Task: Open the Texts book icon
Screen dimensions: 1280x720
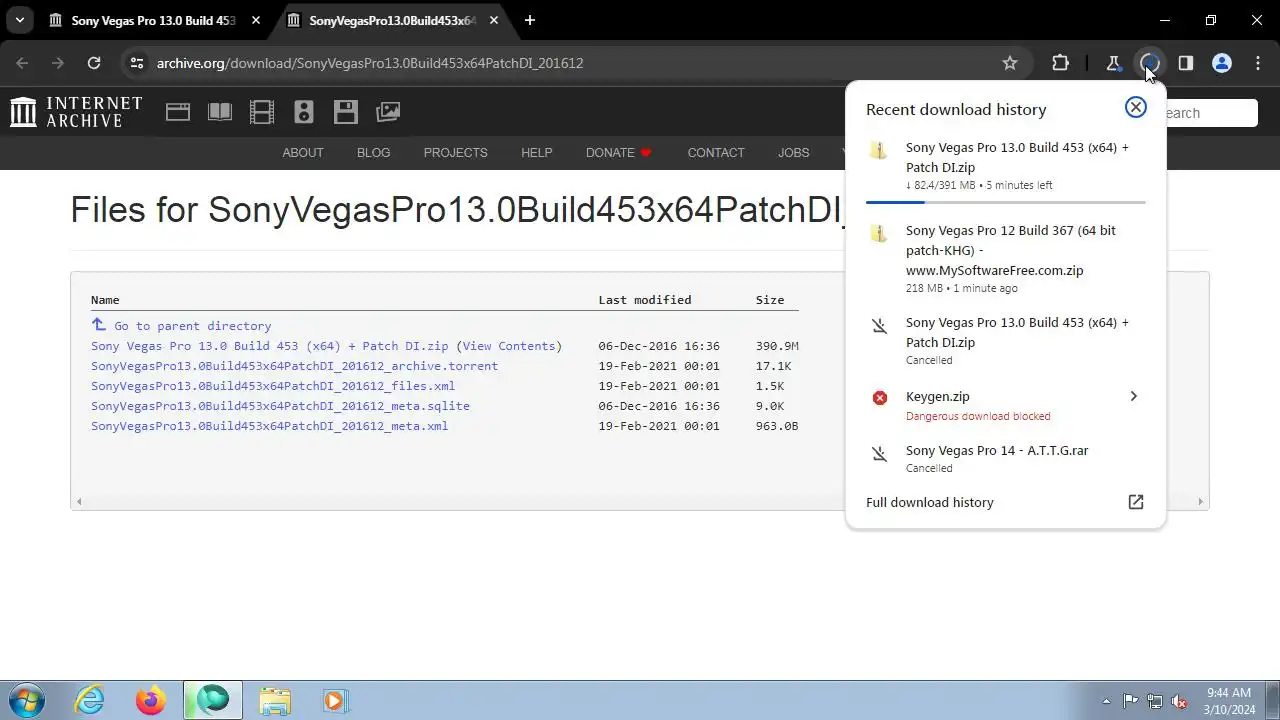Action: click(x=220, y=112)
